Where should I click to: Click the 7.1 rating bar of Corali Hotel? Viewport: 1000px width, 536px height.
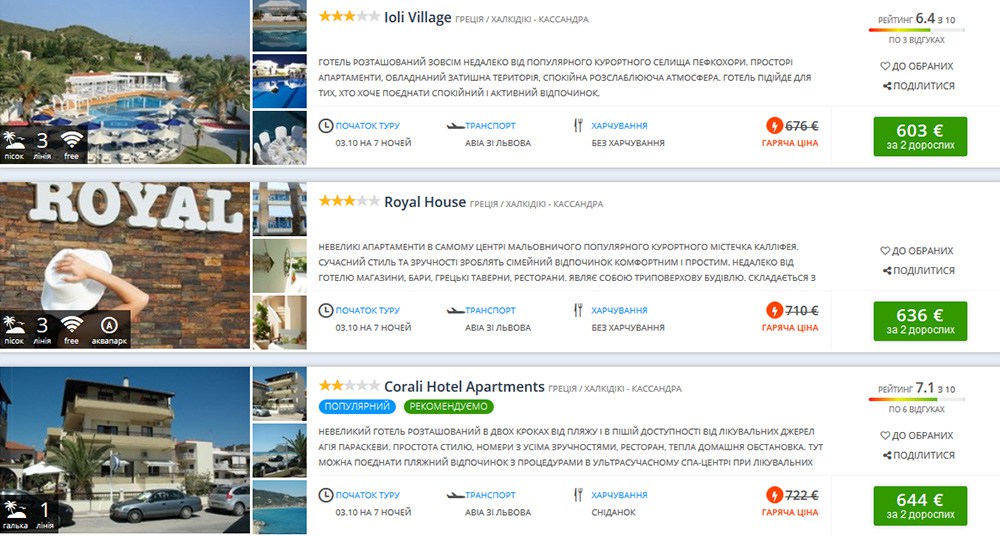pos(916,400)
